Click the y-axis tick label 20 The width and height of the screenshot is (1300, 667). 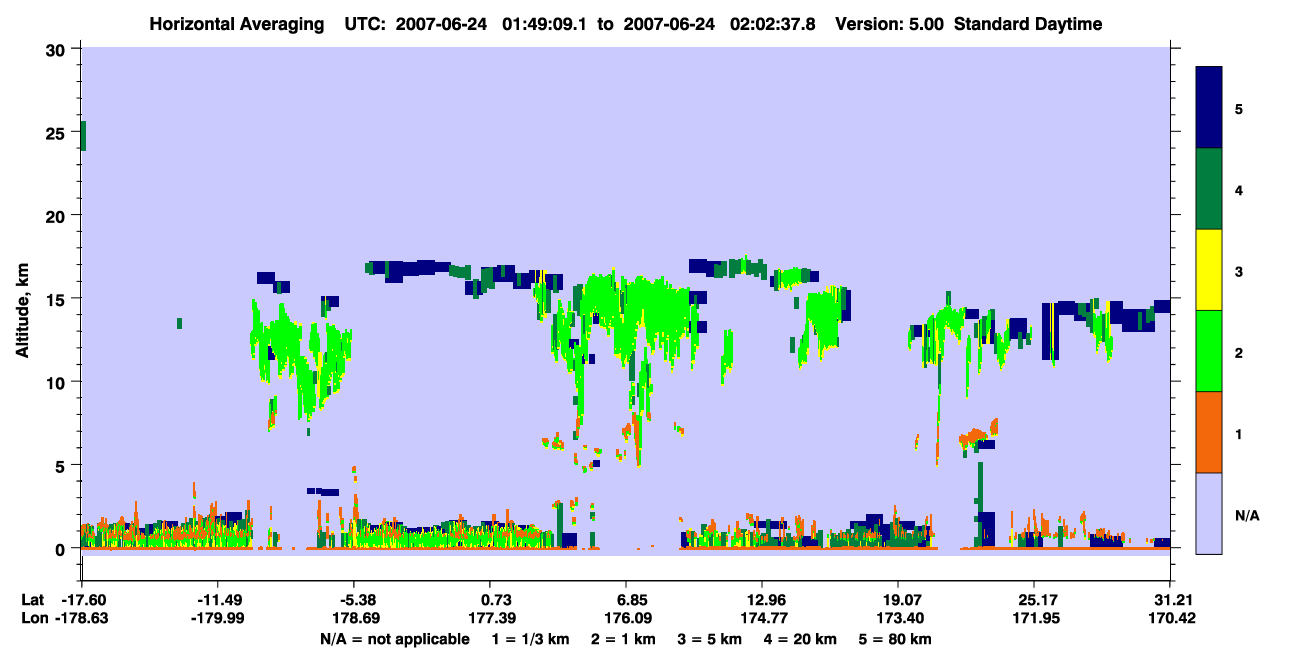point(57,216)
